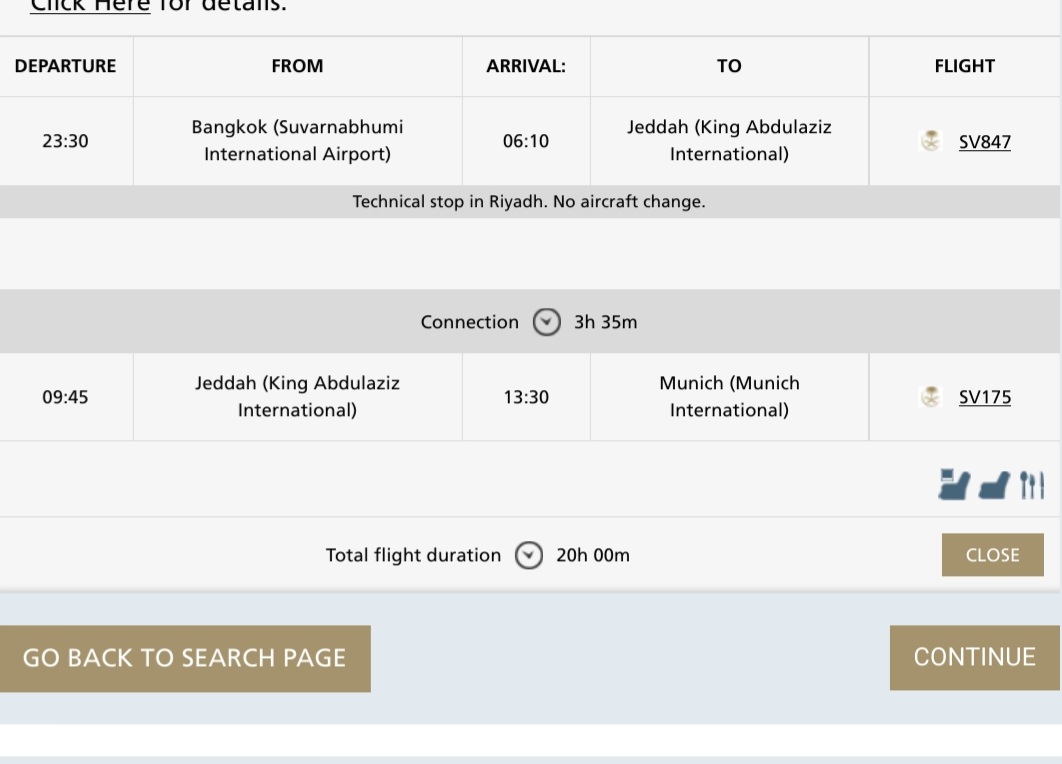
Task: Click the reclining seat amenity icon
Action: click(994, 486)
